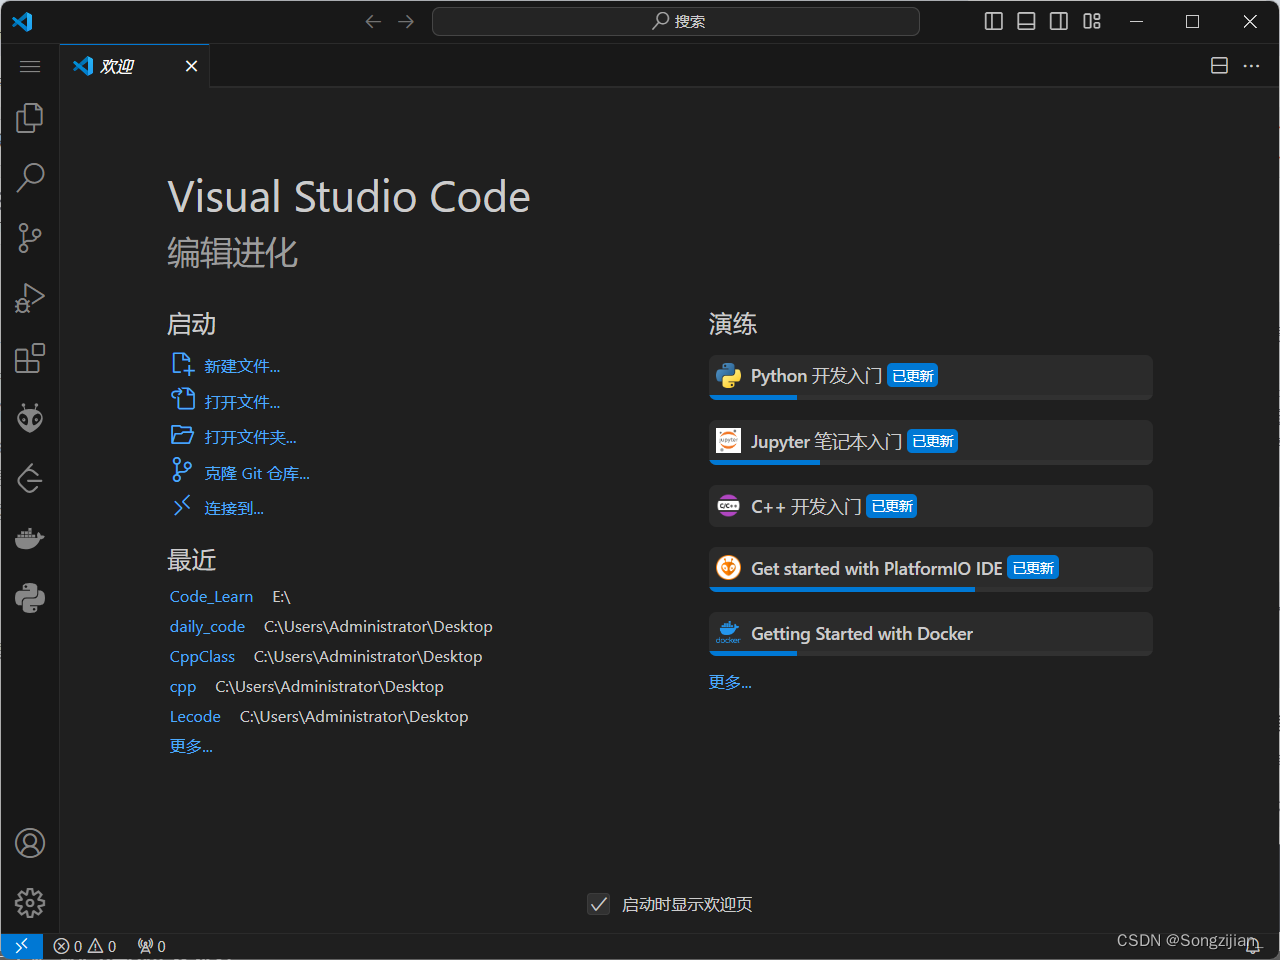The height and width of the screenshot is (960, 1280).
Task: Open the Search view in activity bar
Action: [x=30, y=178]
